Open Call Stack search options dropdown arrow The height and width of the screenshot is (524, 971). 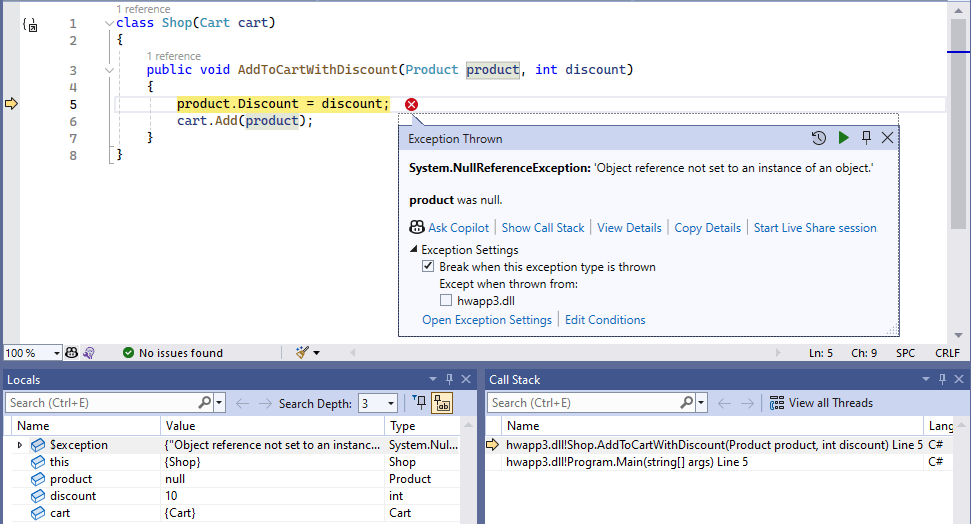click(x=701, y=403)
